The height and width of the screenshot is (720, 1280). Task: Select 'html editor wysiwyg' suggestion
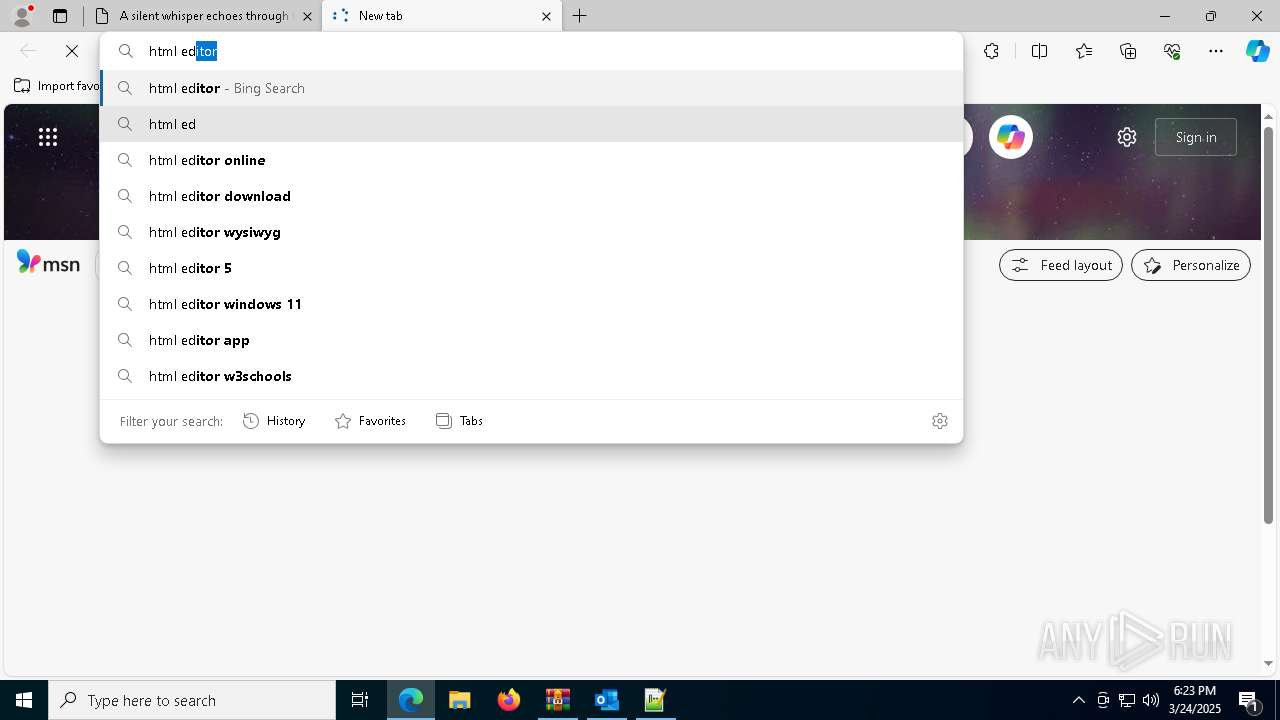531,232
